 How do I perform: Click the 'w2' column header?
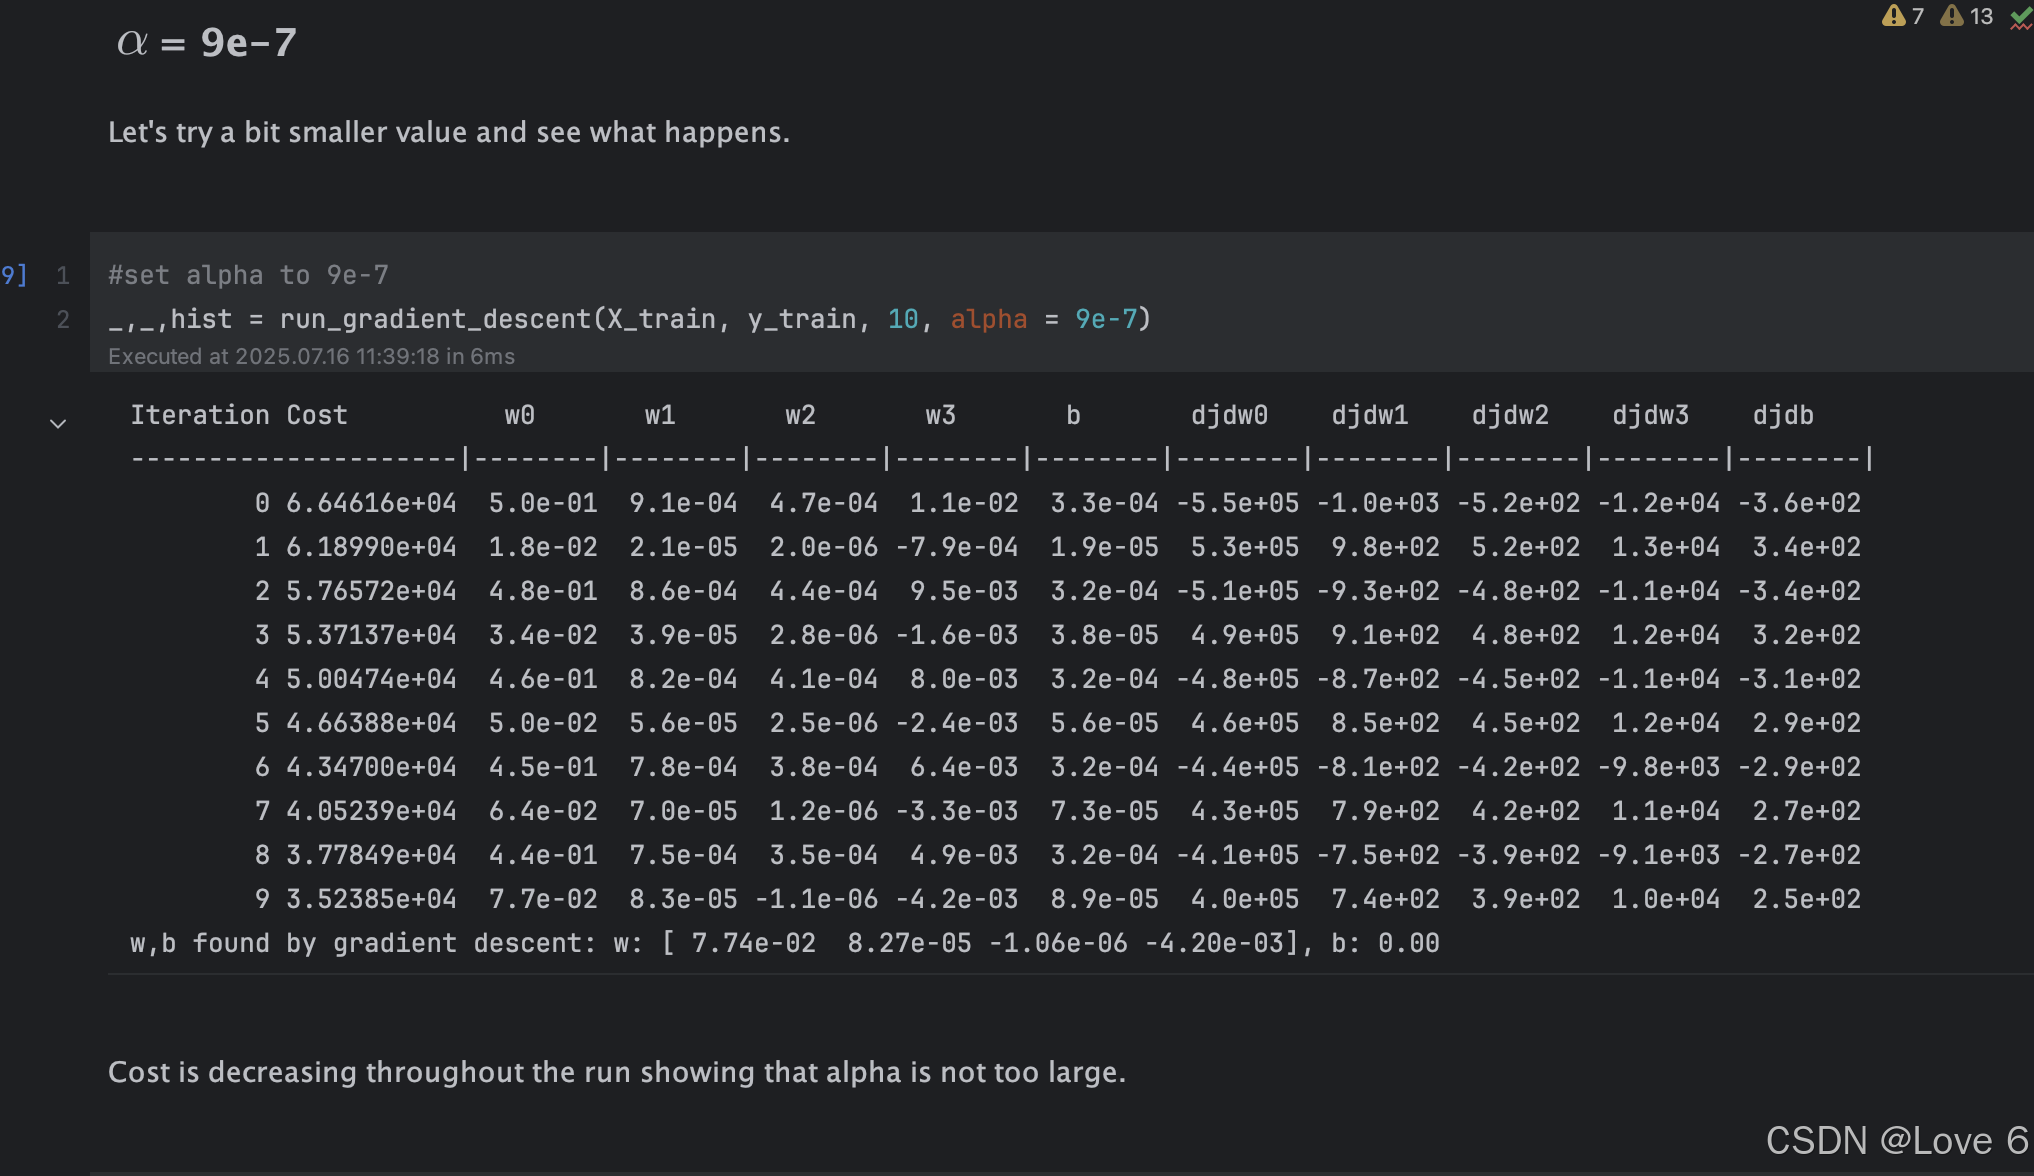pyautogui.click(x=800, y=415)
